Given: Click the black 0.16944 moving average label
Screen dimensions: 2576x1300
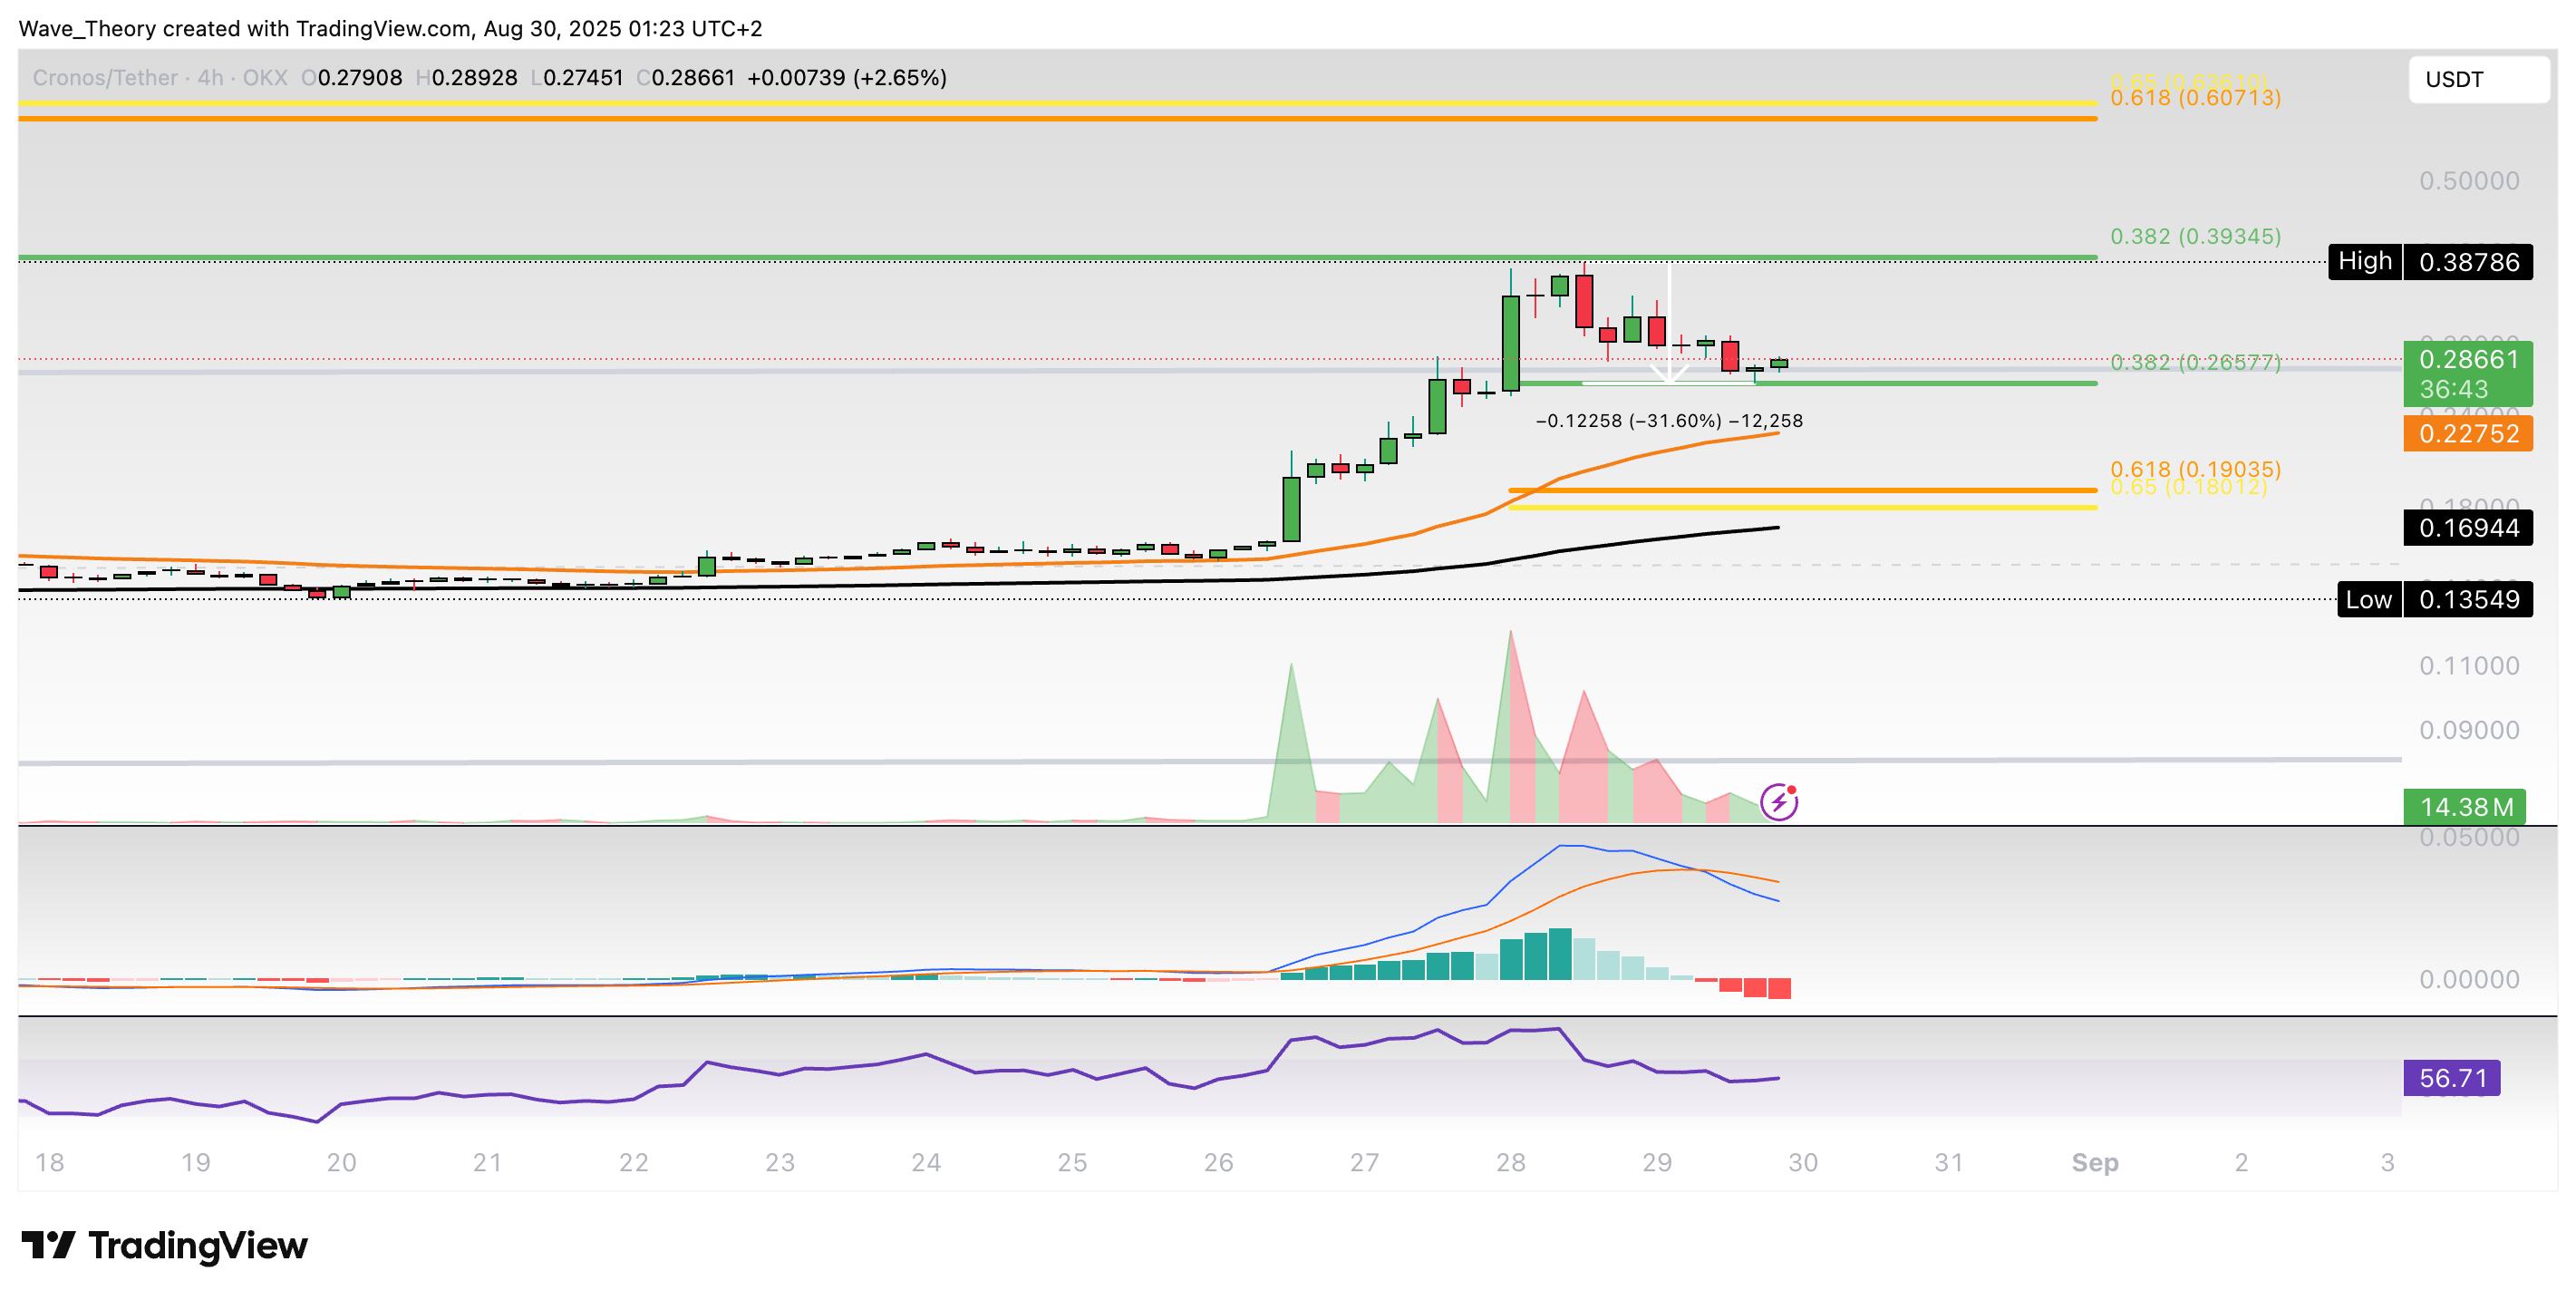Looking at the screenshot, I should tap(2467, 528).
